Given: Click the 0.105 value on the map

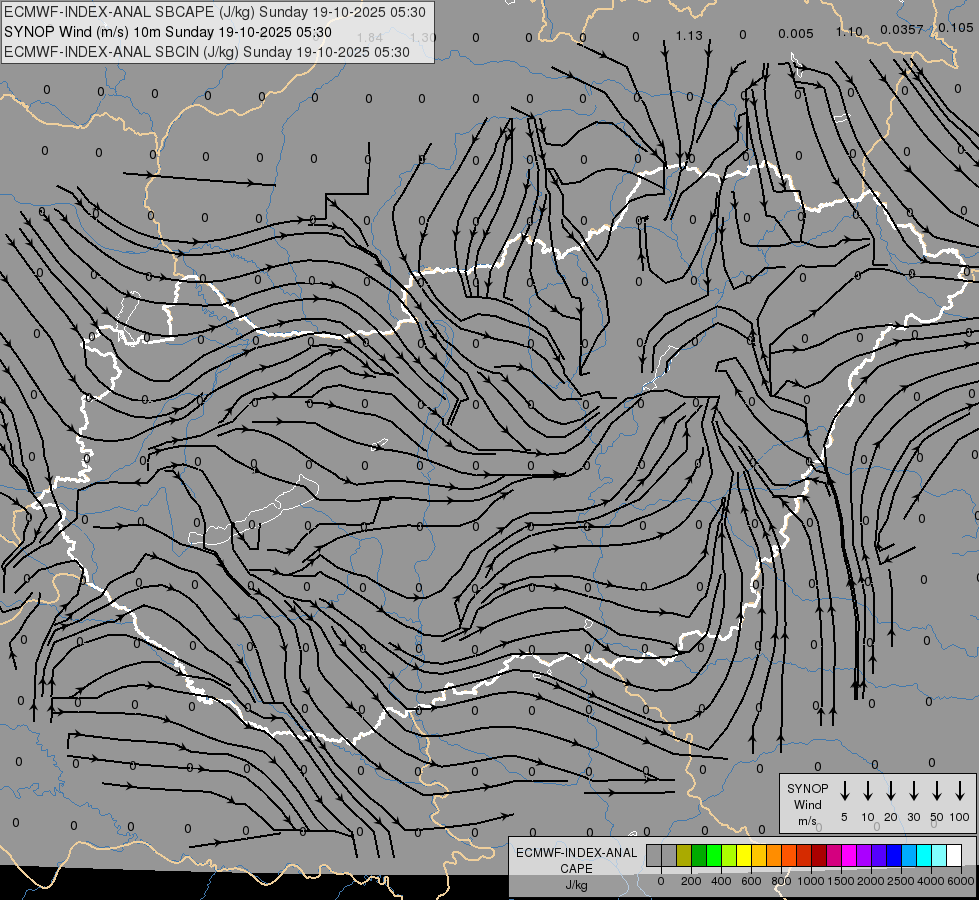Looking at the screenshot, I should 955,27.
